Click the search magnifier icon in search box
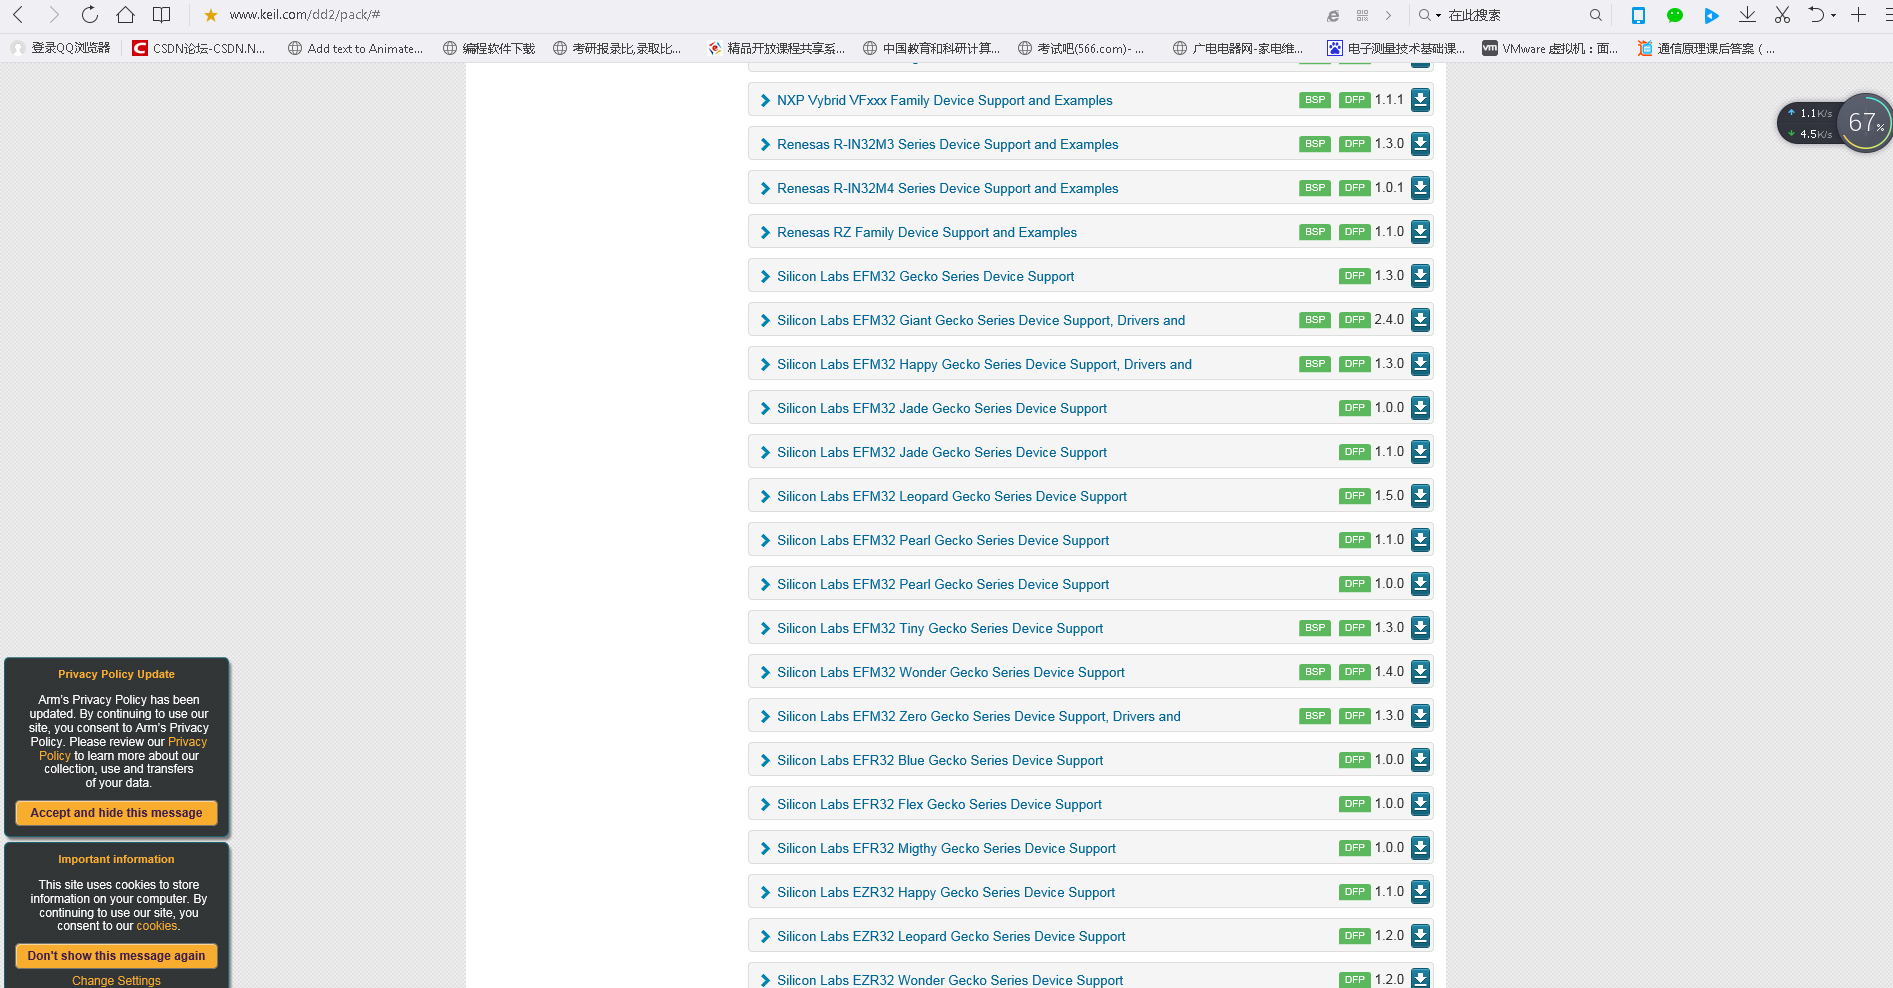Image resolution: width=1893 pixels, height=988 pixels. pyautogui.click(x=1595, y=15)
